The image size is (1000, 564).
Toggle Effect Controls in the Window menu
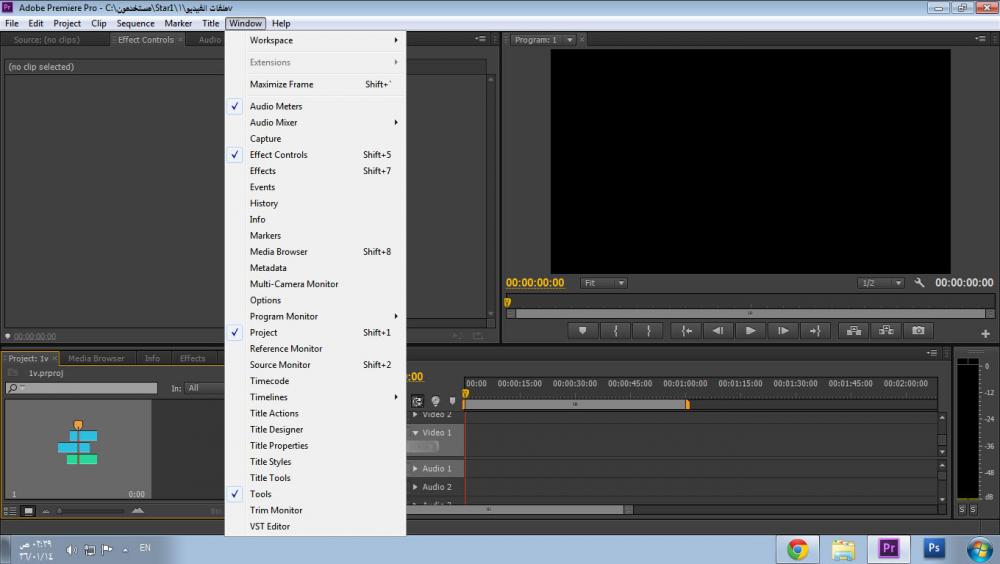[278, 155]
